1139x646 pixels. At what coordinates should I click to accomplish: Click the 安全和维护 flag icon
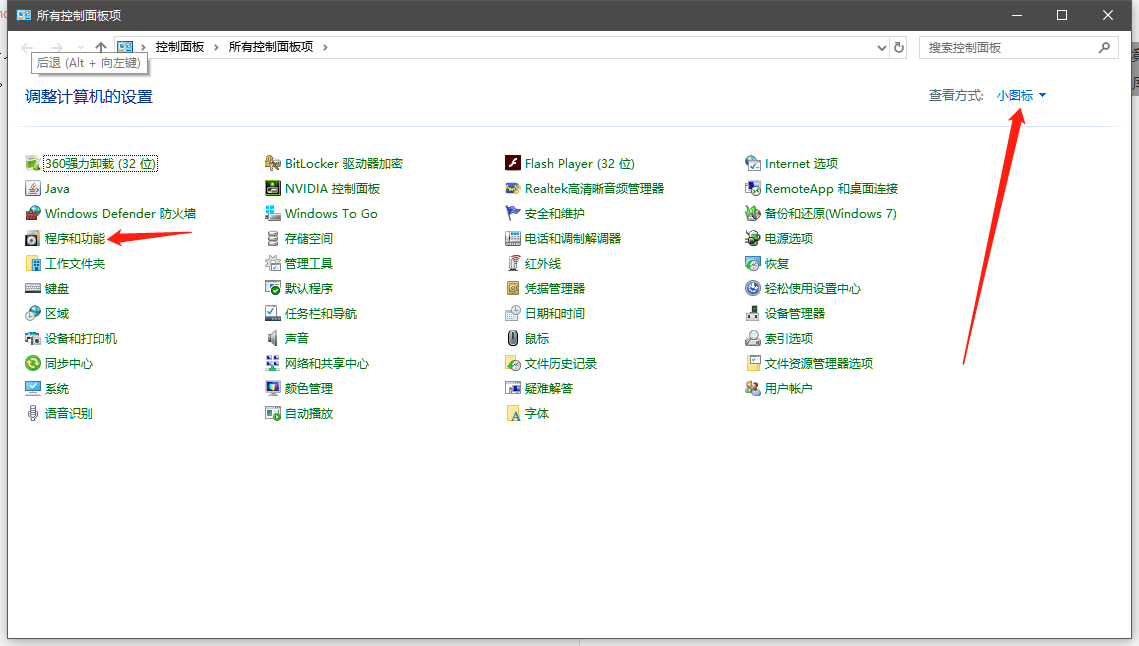coord(513,214)
